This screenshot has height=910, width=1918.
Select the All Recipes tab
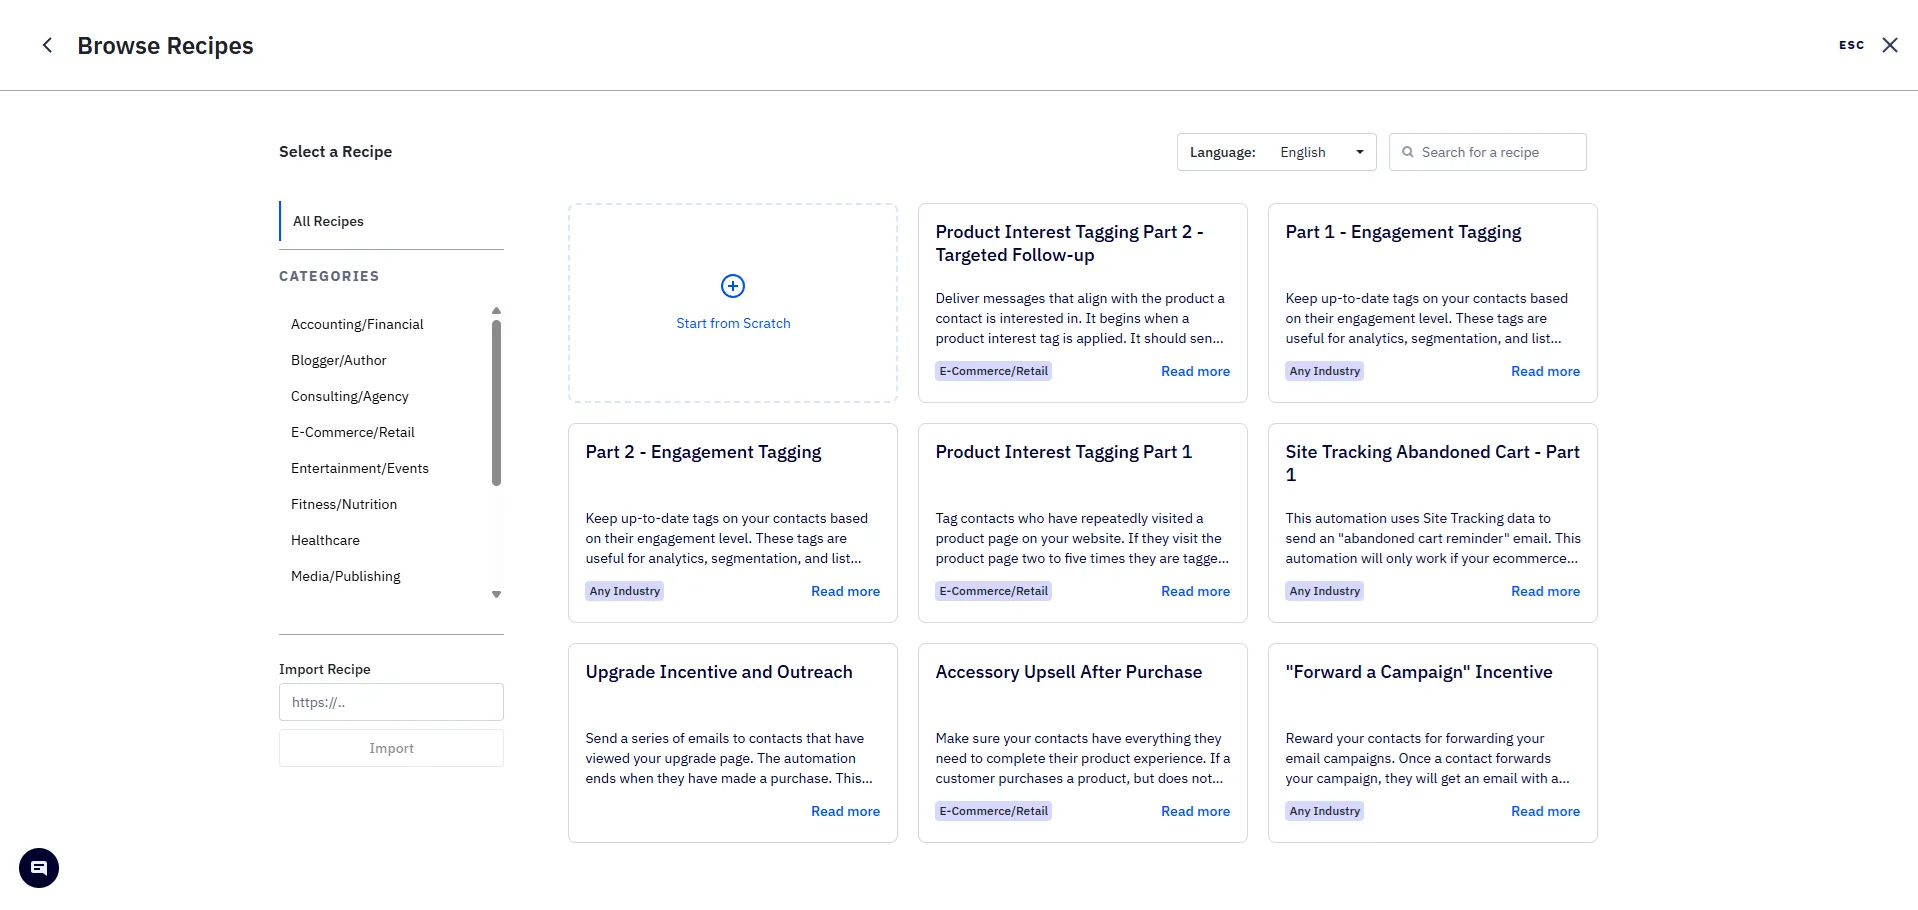tap(328, 221)
